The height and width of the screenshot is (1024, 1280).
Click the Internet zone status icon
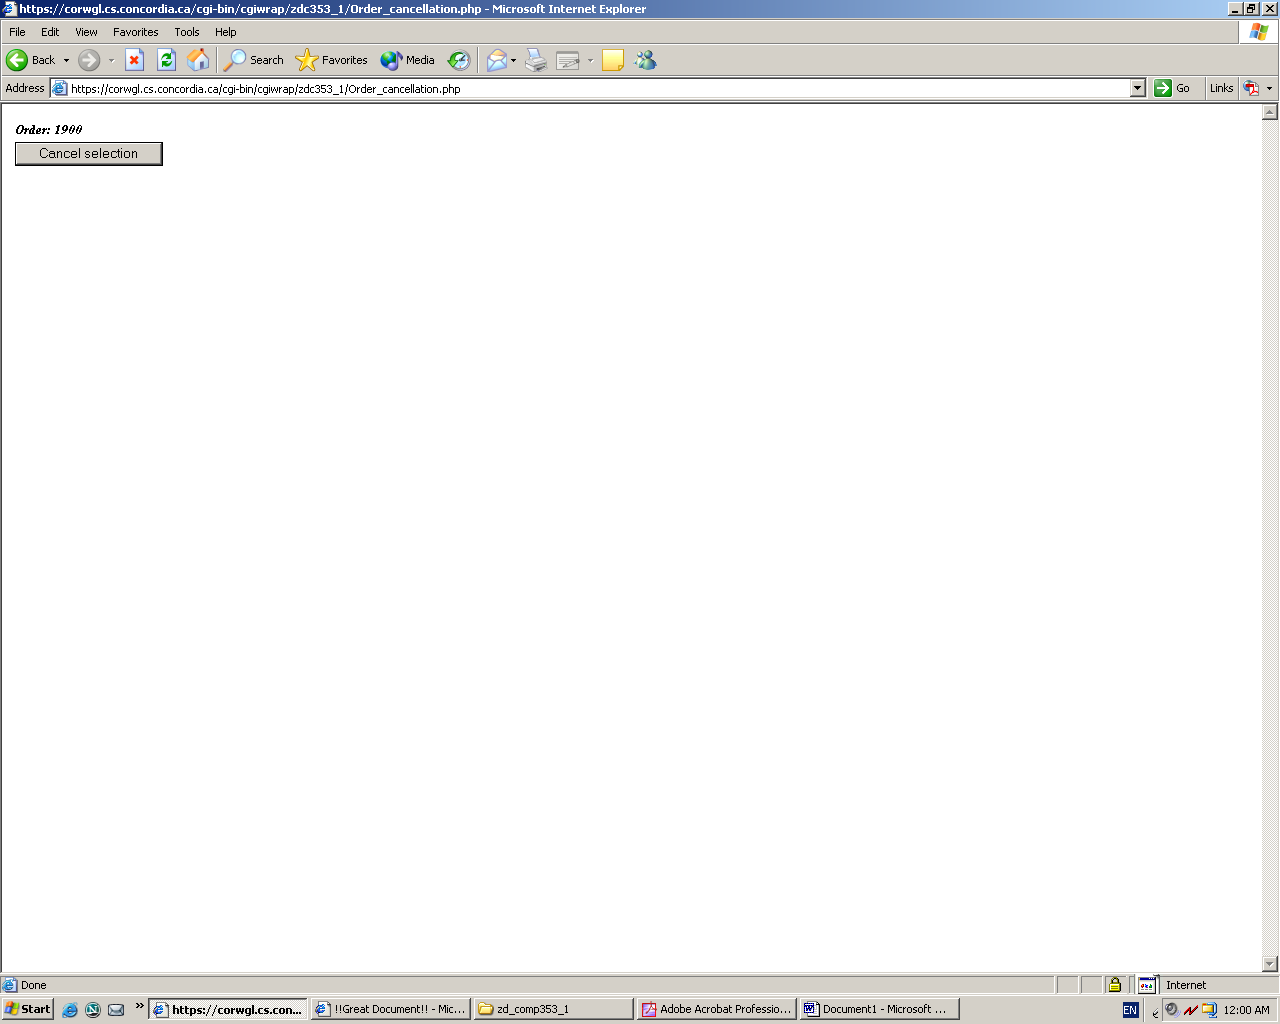click(1147, 985)
